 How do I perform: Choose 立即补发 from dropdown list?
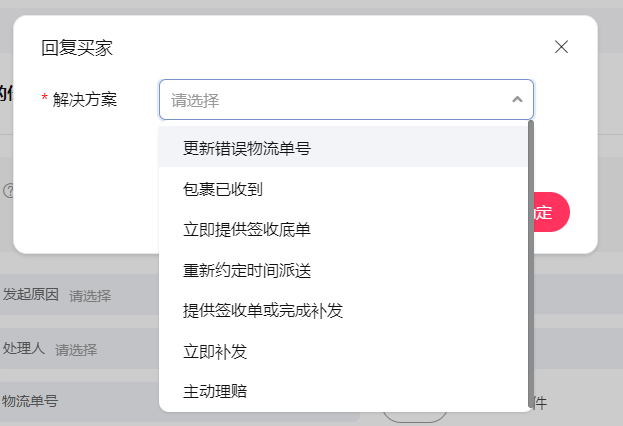click(x=343, y=351)
